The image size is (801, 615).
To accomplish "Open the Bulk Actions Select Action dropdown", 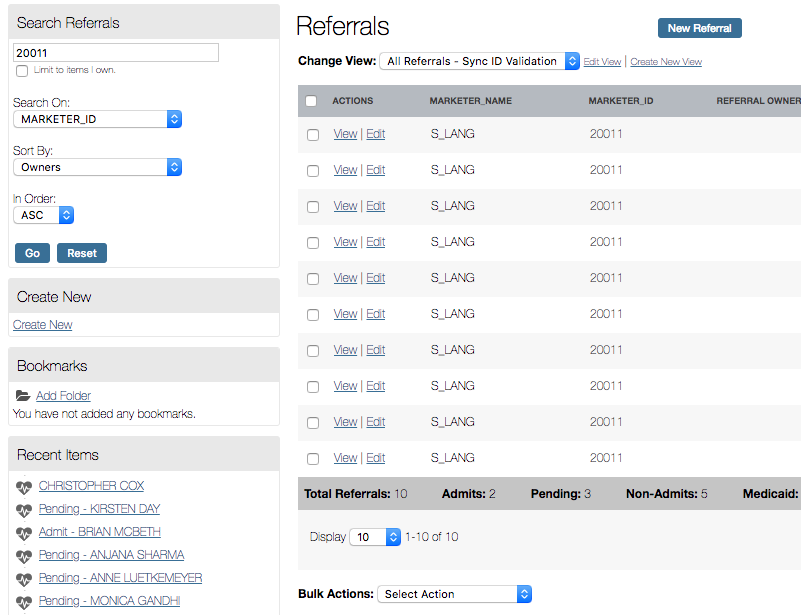I will pyautogui.click(x=455, y=594).
